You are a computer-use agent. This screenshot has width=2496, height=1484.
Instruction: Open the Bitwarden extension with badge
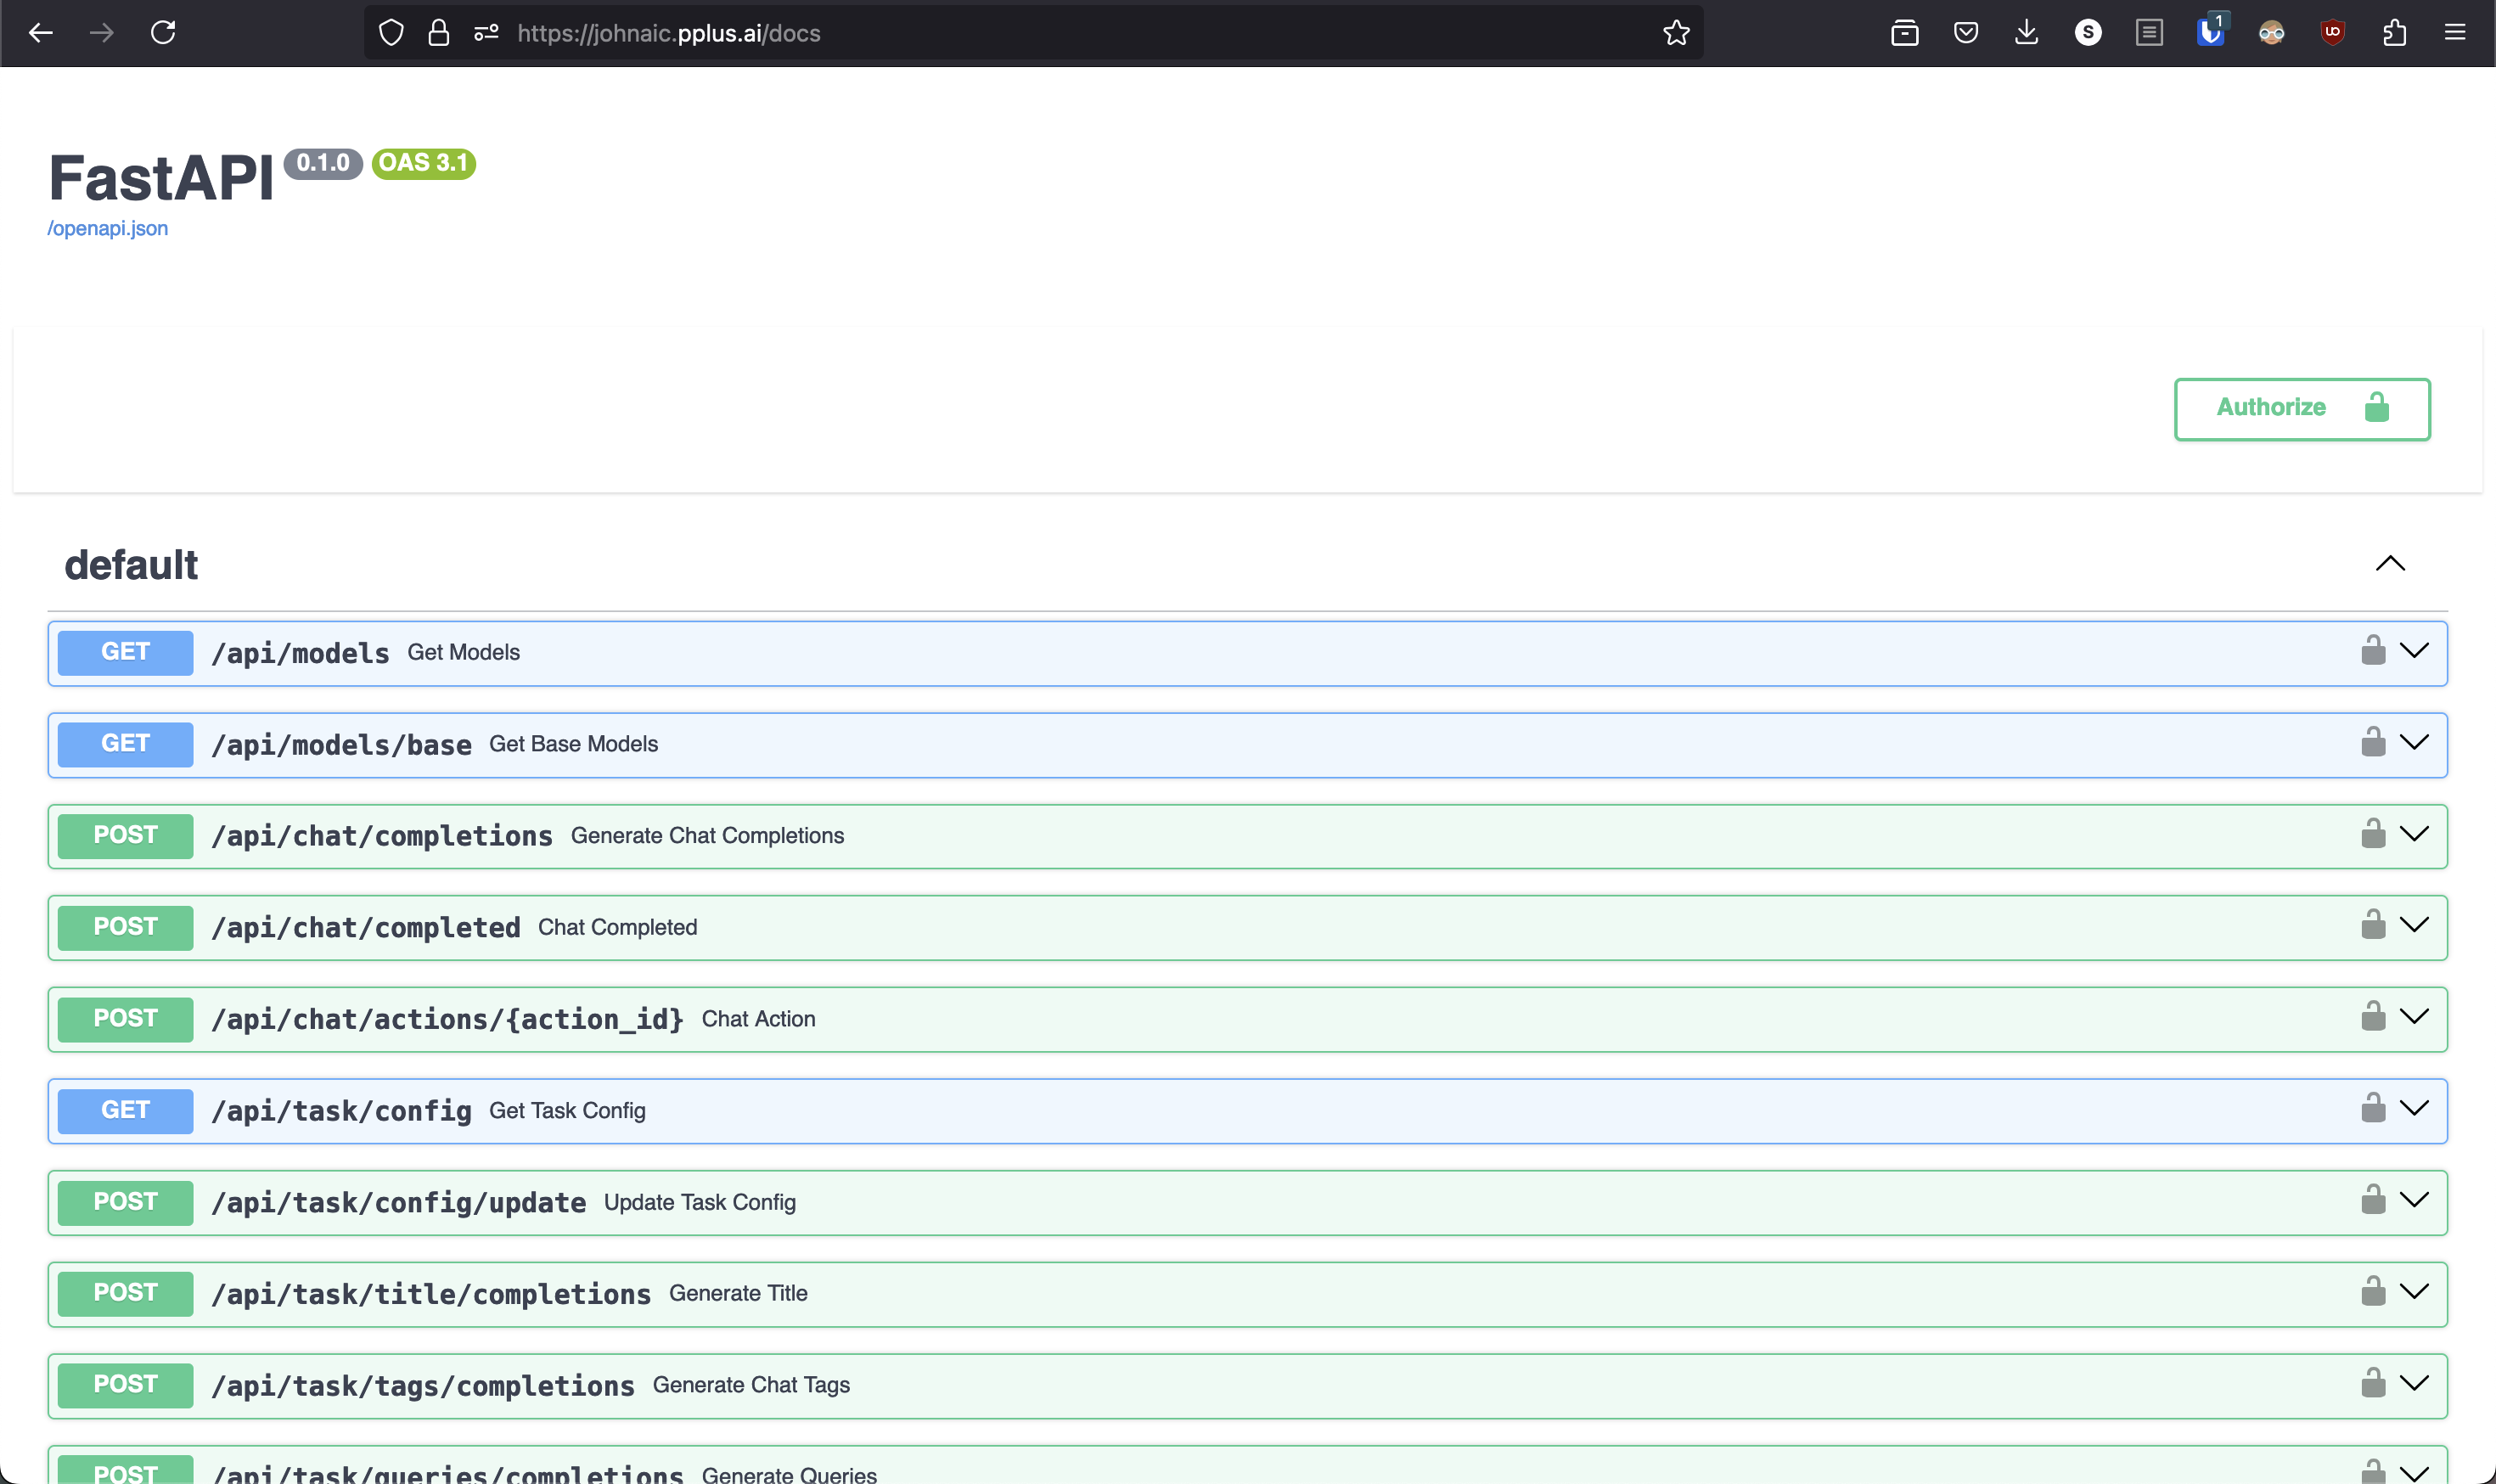click(x=2211, y=31)
